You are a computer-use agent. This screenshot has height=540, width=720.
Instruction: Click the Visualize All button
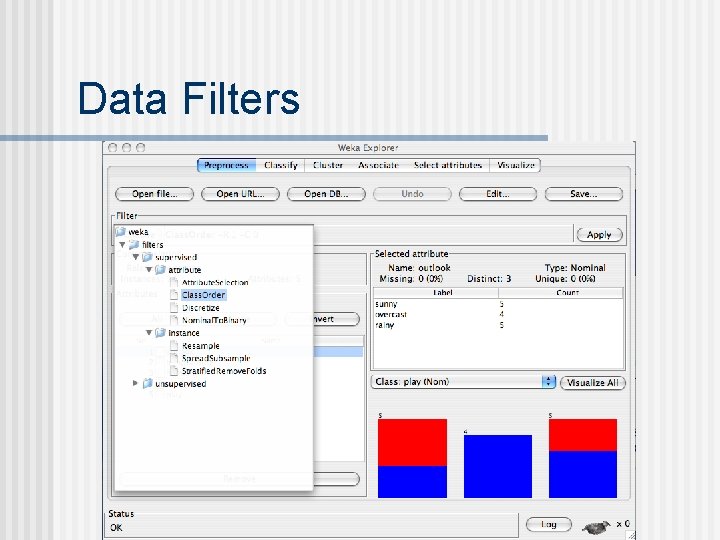[x=593, y=382]
